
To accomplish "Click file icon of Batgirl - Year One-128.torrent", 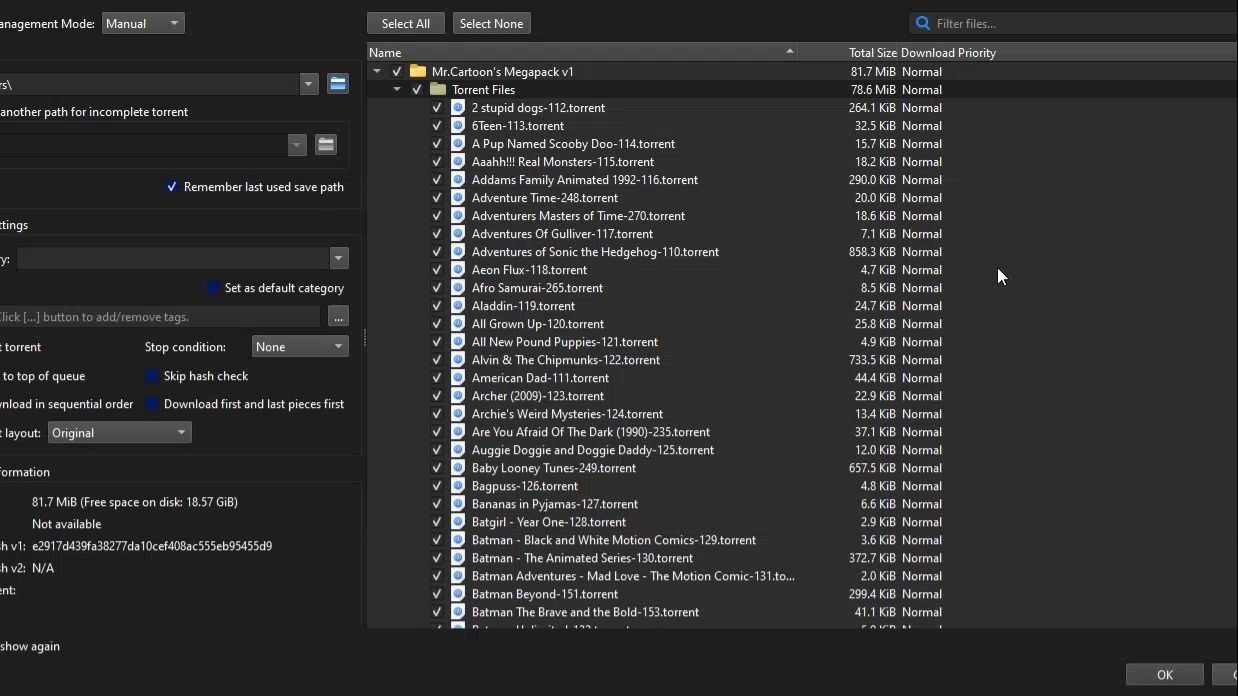I will click(458, 521).
